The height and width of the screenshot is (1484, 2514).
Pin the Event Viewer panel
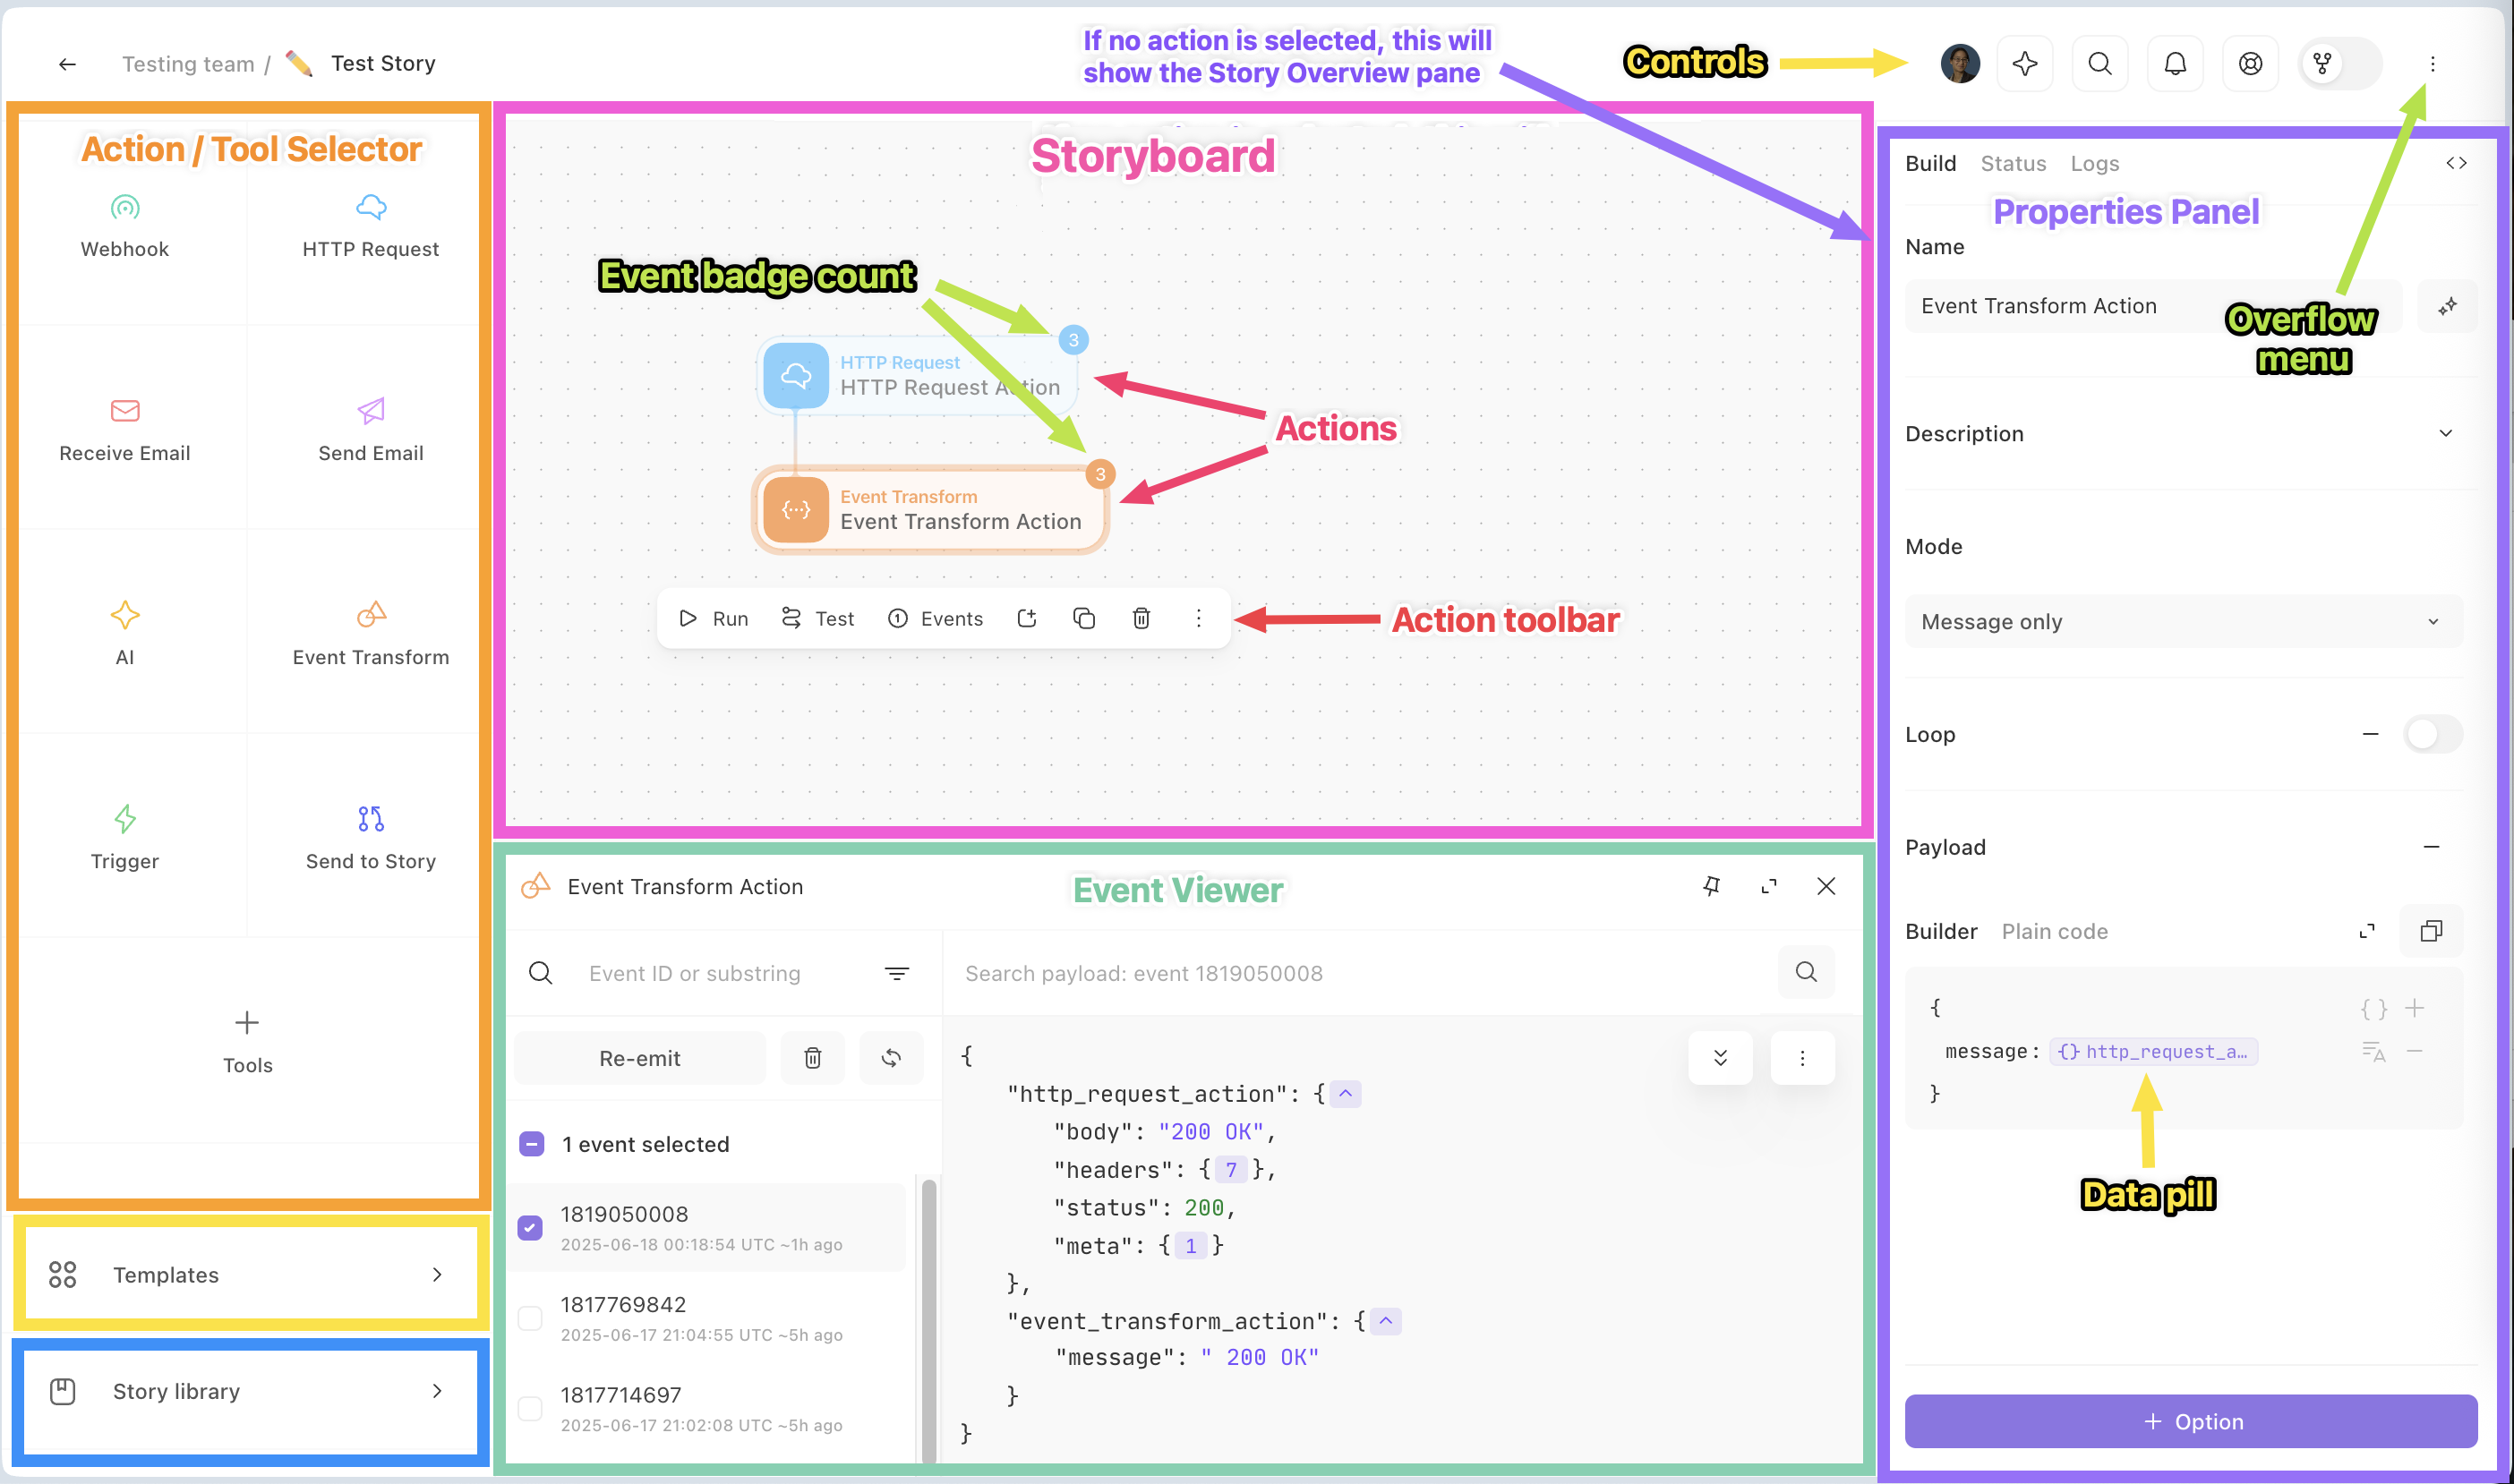click(x=1711, y=886)
